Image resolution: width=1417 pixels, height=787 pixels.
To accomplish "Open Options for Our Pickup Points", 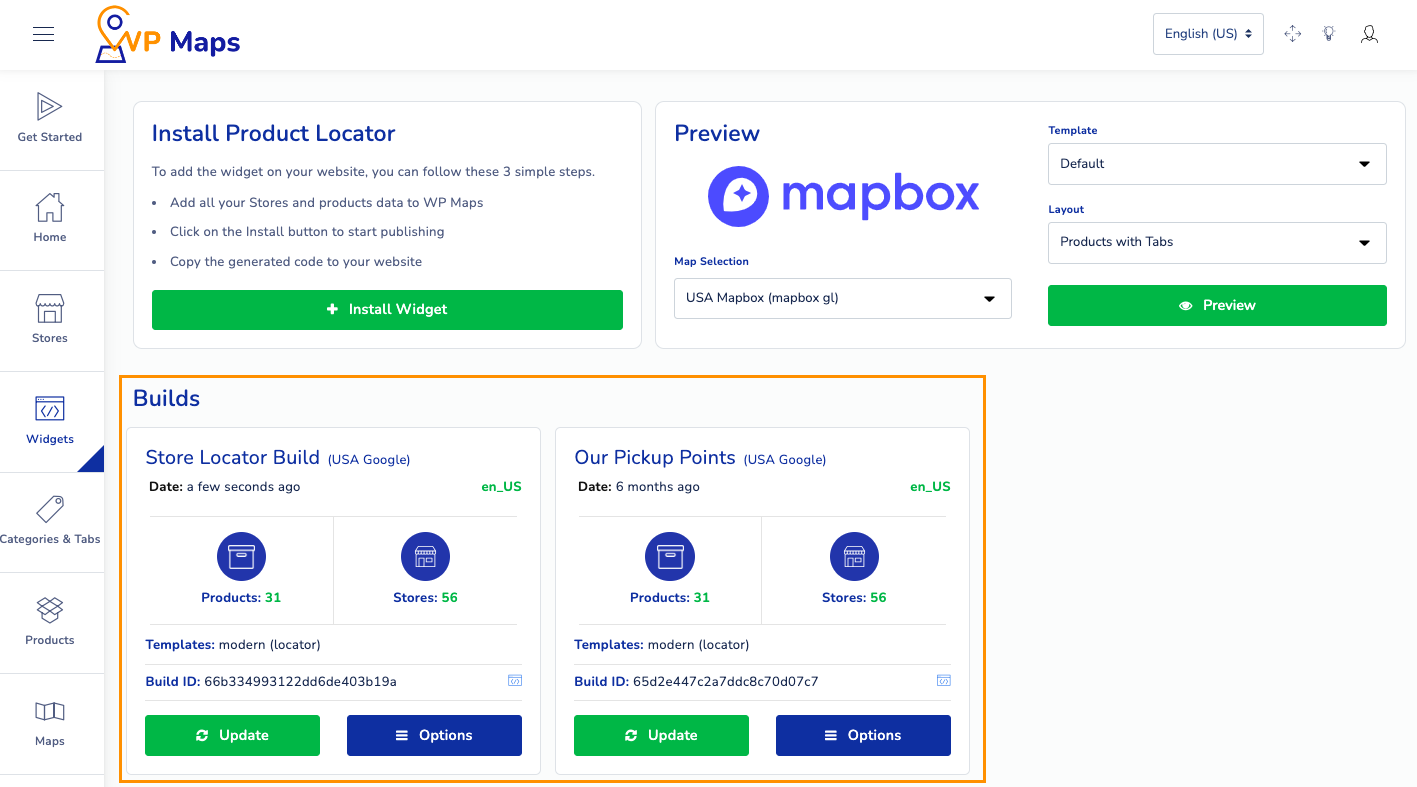I will 863,735.
